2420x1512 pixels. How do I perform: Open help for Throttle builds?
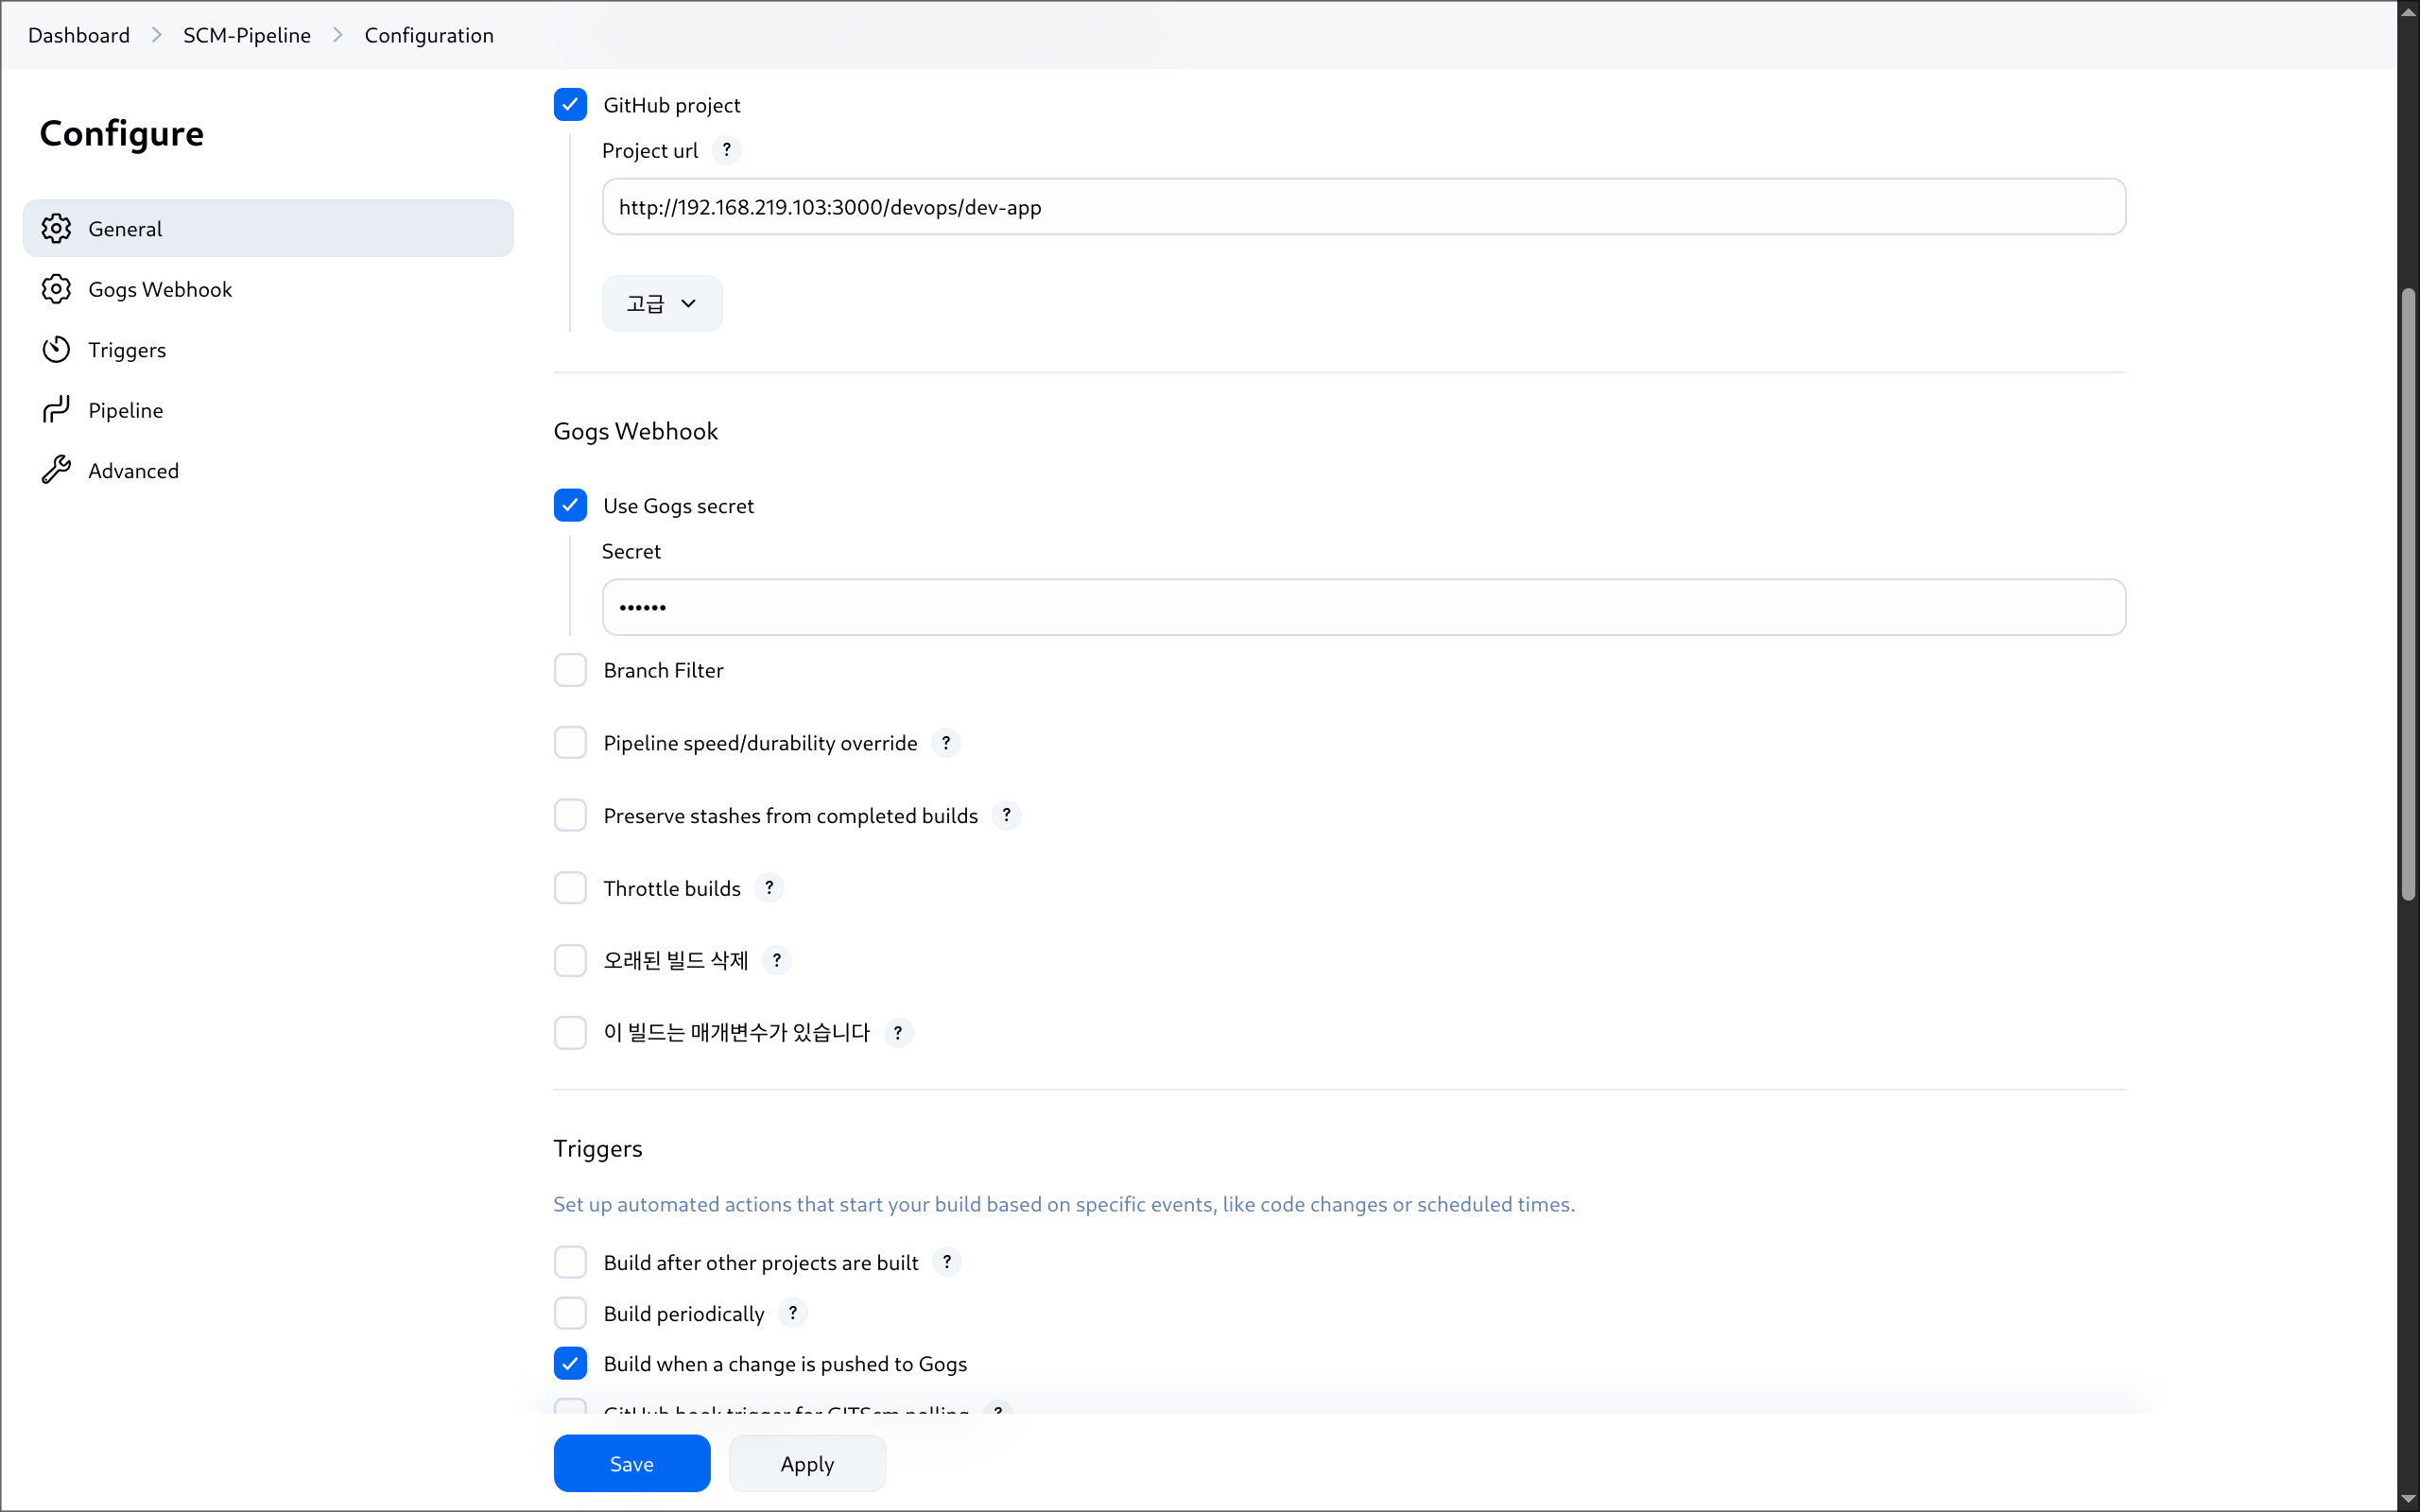pyautogui.click(x=769, y=888)
